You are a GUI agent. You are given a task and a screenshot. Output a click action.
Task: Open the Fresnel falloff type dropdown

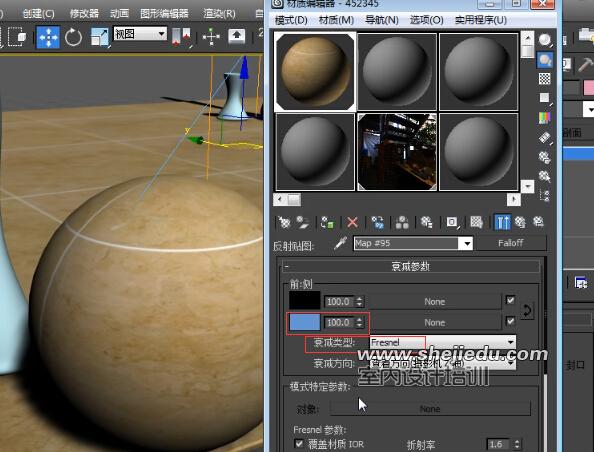click(442, 342)
